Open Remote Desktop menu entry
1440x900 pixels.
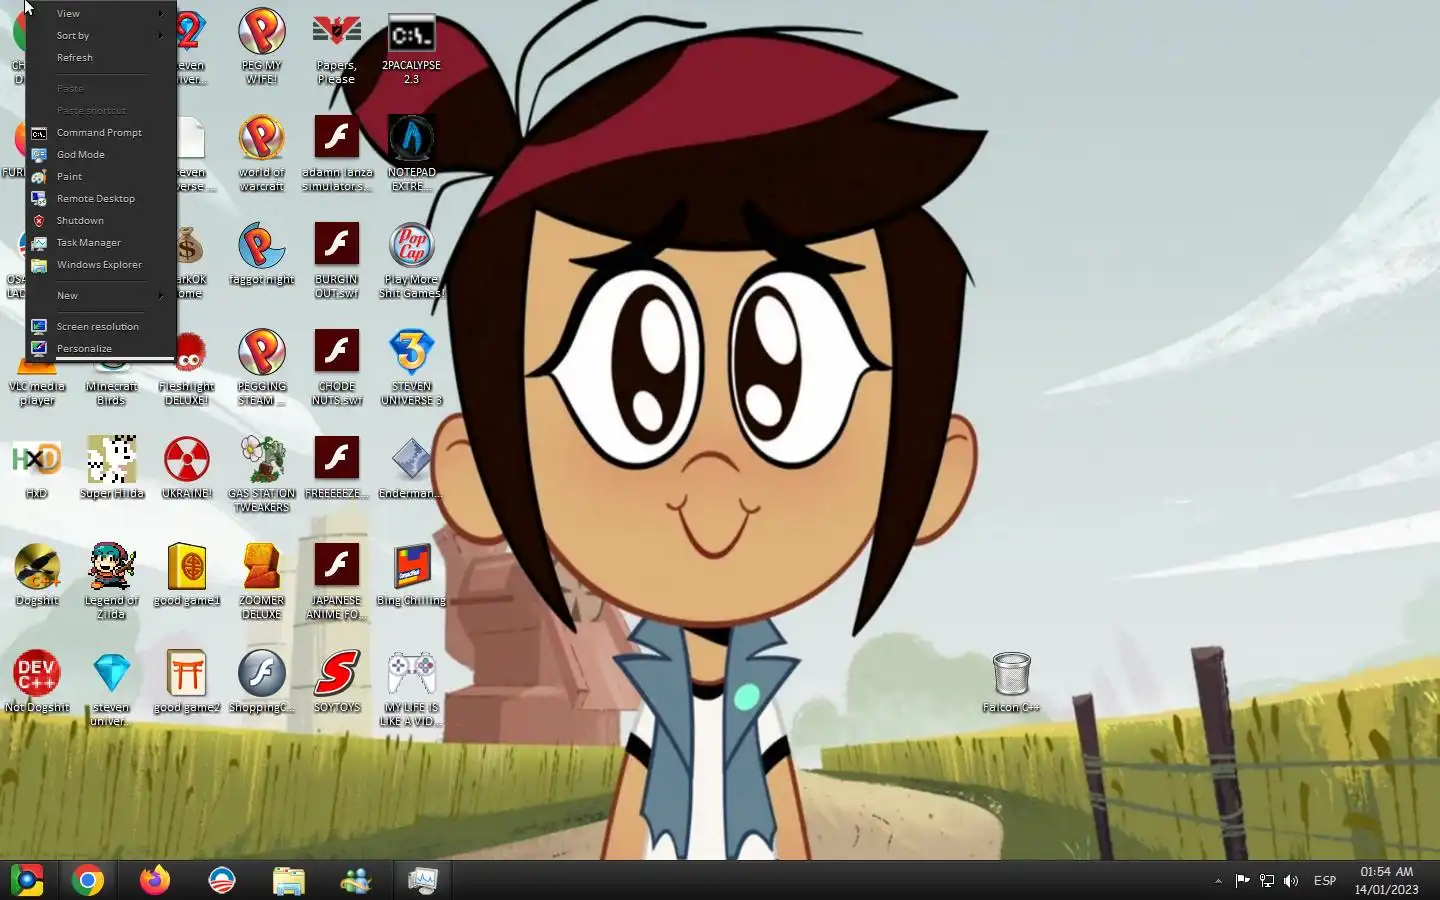tap(100, 198)
